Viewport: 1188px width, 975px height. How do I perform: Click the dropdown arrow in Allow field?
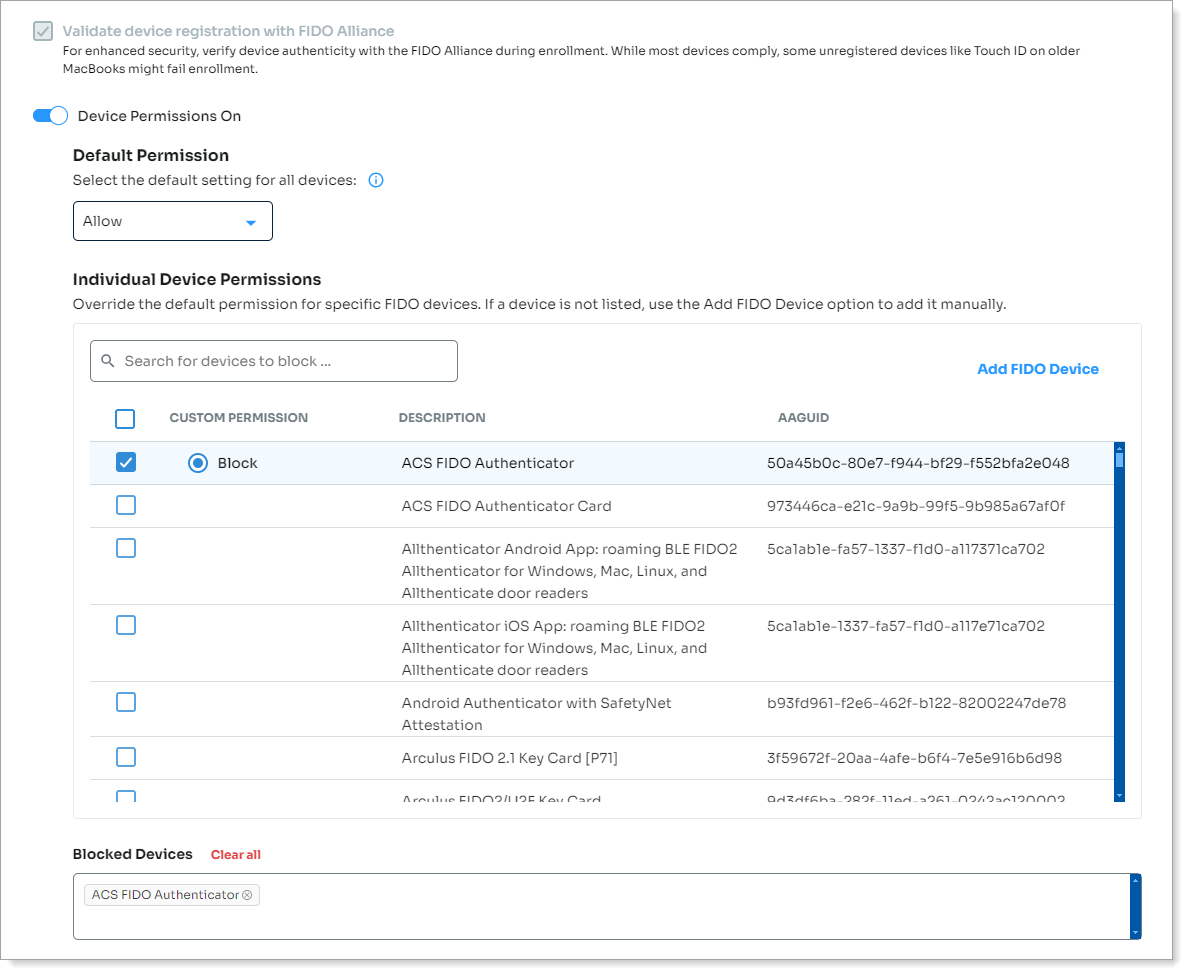coord(251,223)
